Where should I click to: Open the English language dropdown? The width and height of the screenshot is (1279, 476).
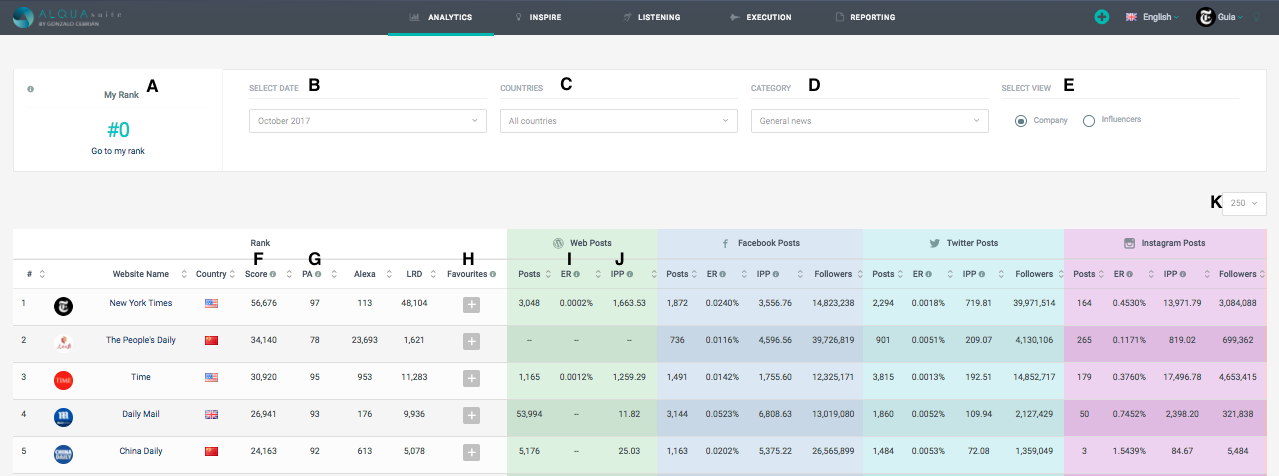click(x=1153, y=17)
